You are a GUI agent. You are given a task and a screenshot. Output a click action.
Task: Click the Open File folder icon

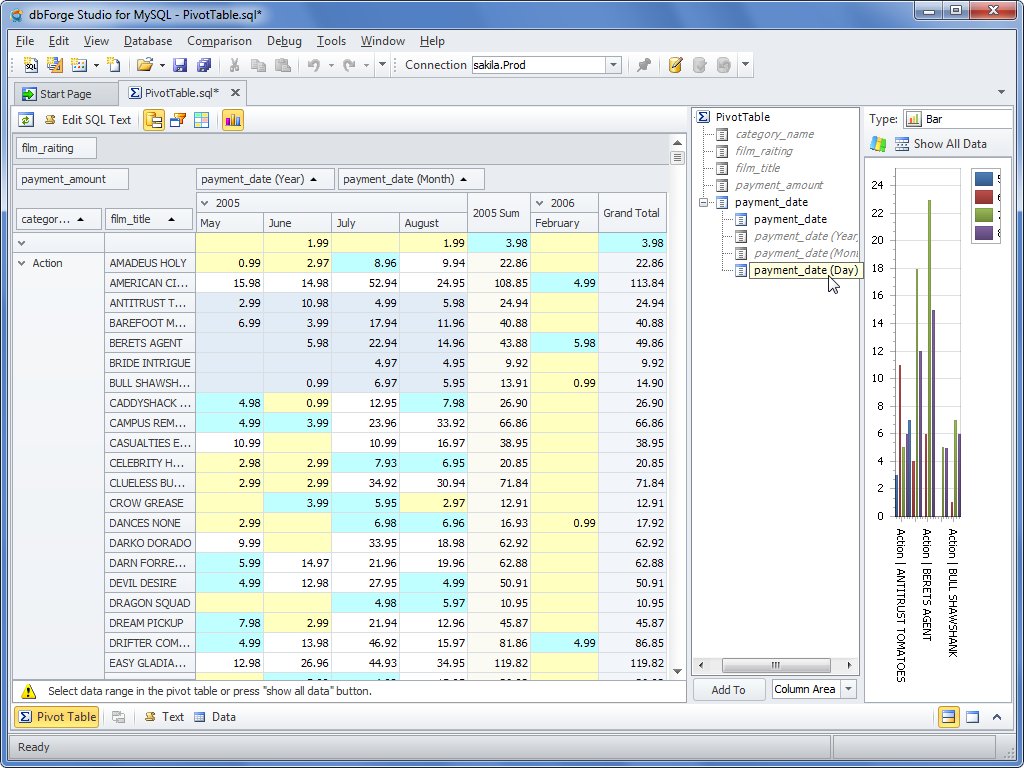click(144, 65)
